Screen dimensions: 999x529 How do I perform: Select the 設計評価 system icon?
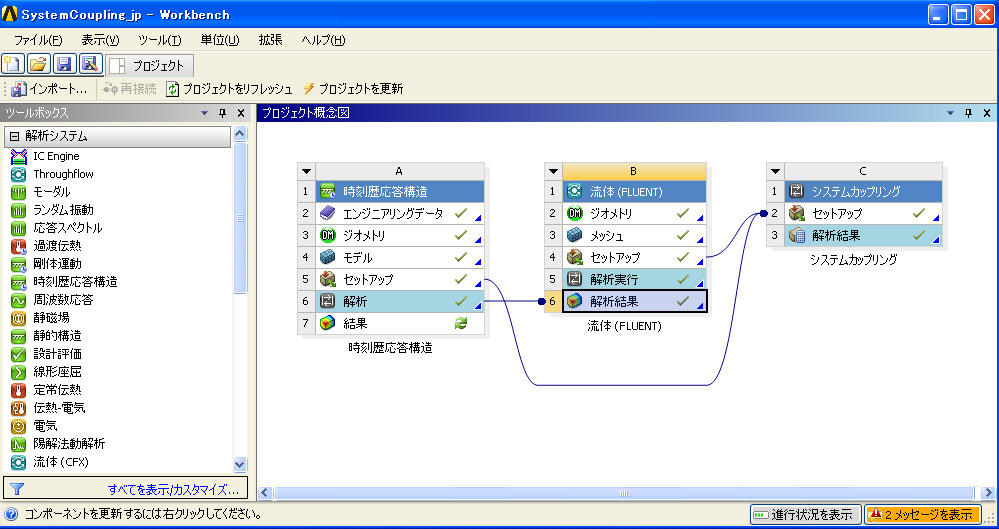(x=18, y=354)
